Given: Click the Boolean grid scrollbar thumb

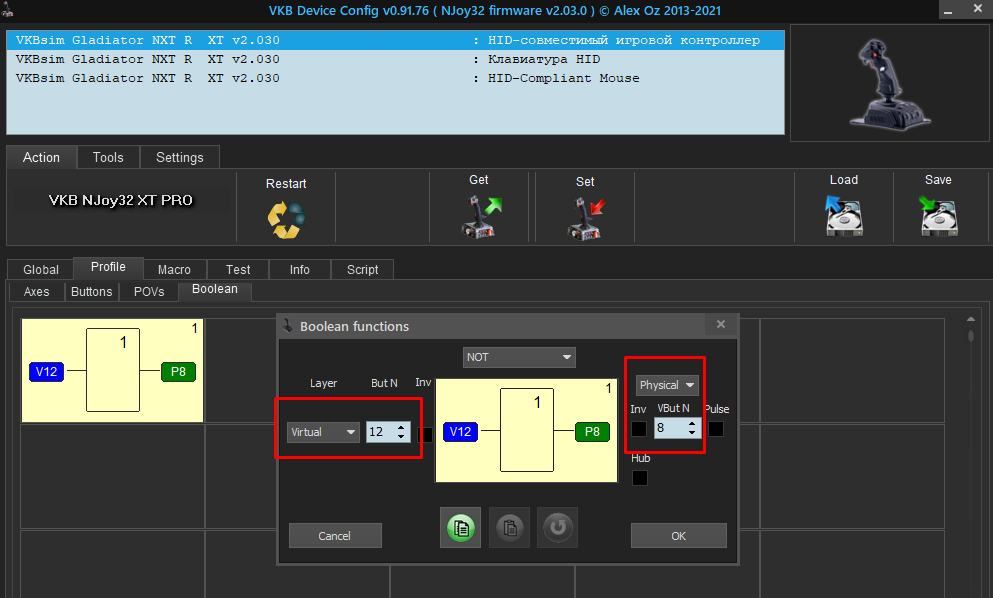Looking at the screenshot, I should coord(971,335).
